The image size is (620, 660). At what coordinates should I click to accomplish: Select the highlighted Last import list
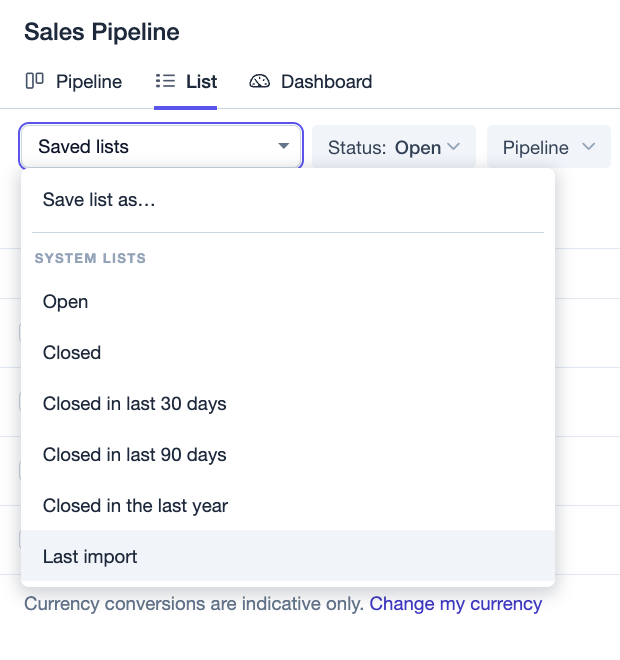click(x=288, y=556)
